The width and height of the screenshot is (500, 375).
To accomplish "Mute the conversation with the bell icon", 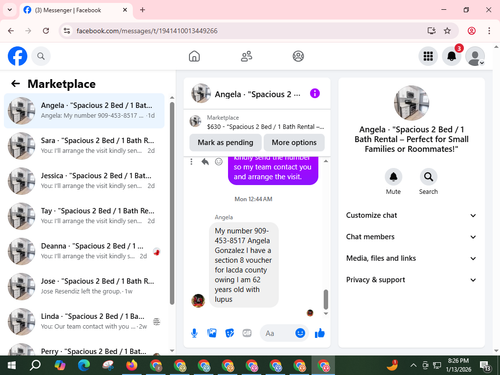I will (393, 177).
